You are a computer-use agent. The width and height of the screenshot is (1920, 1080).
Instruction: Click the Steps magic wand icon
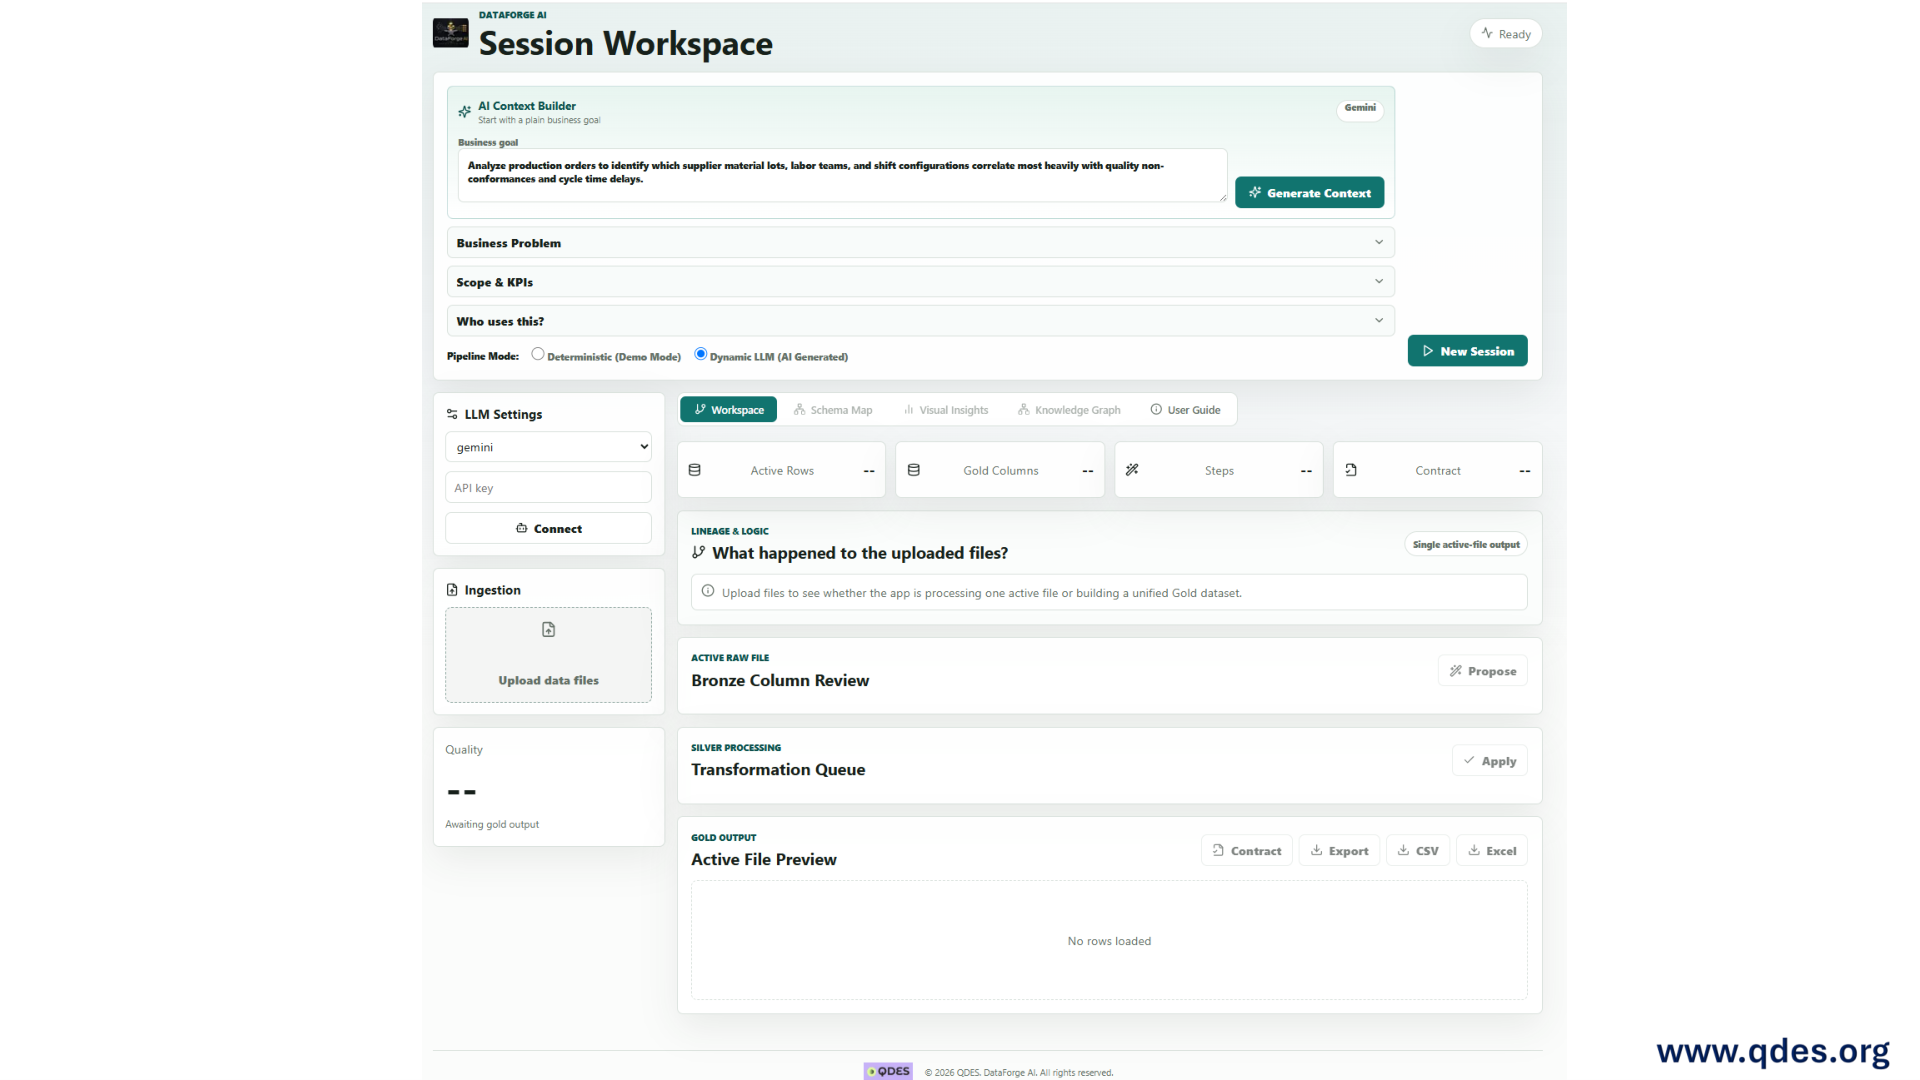[1132, 470]
